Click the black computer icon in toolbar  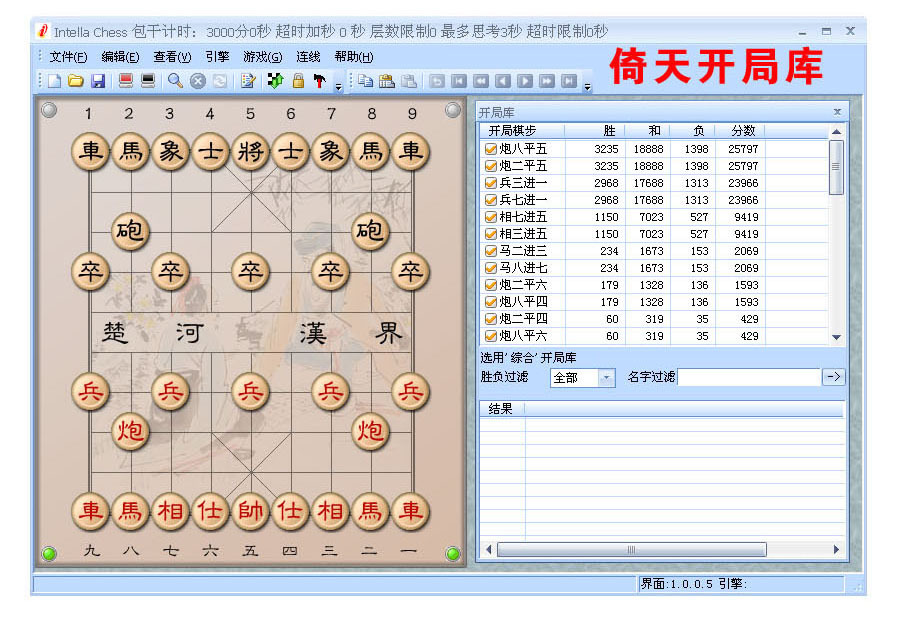tap(148, 81)
